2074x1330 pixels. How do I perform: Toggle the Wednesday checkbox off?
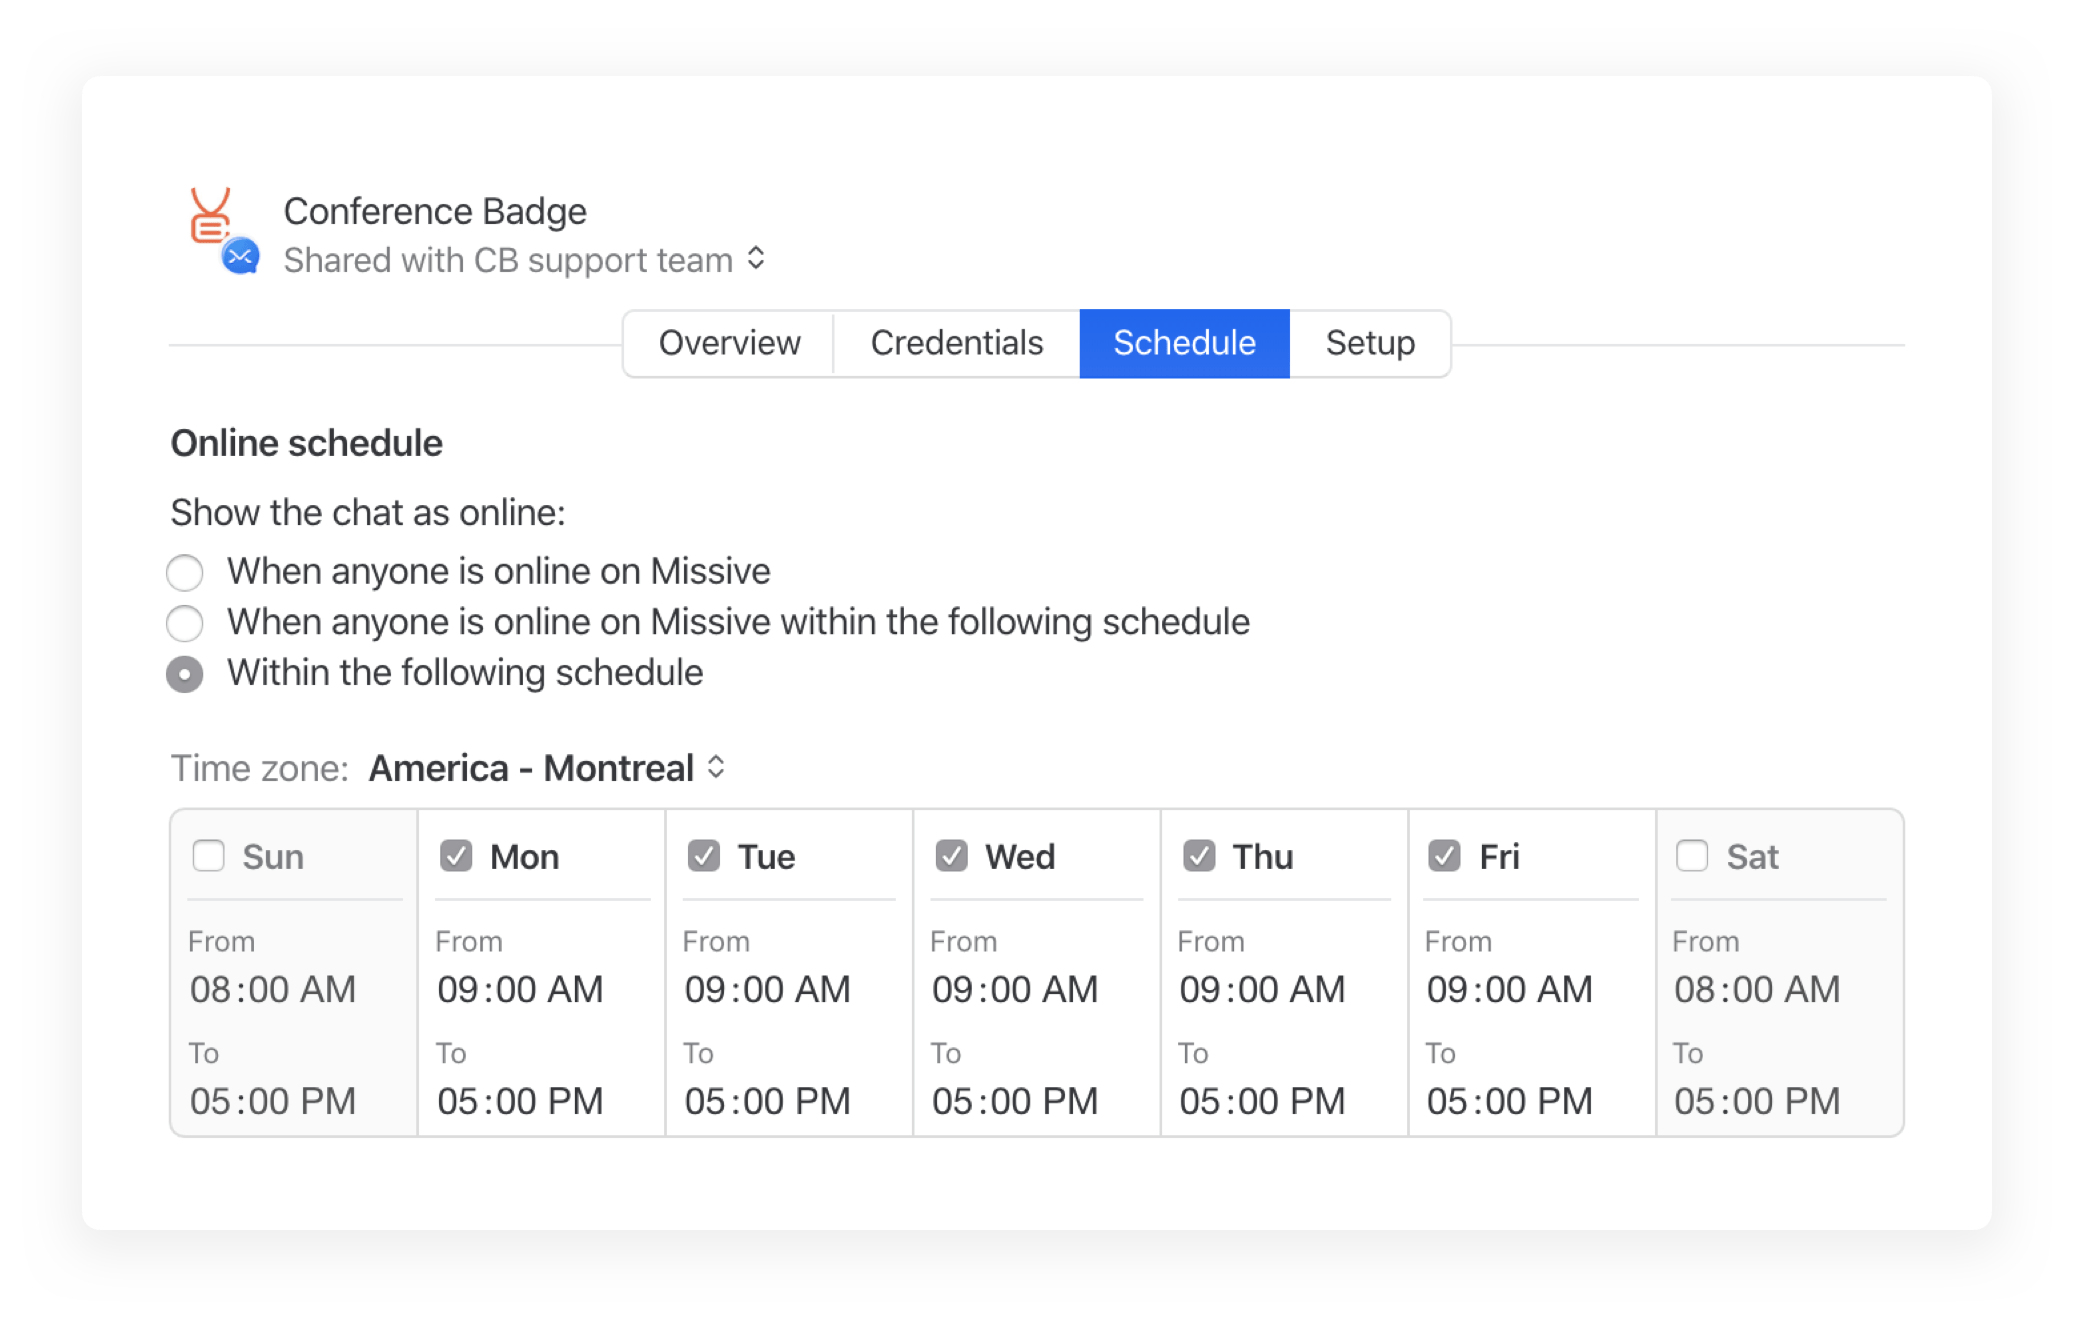point(951,855)
